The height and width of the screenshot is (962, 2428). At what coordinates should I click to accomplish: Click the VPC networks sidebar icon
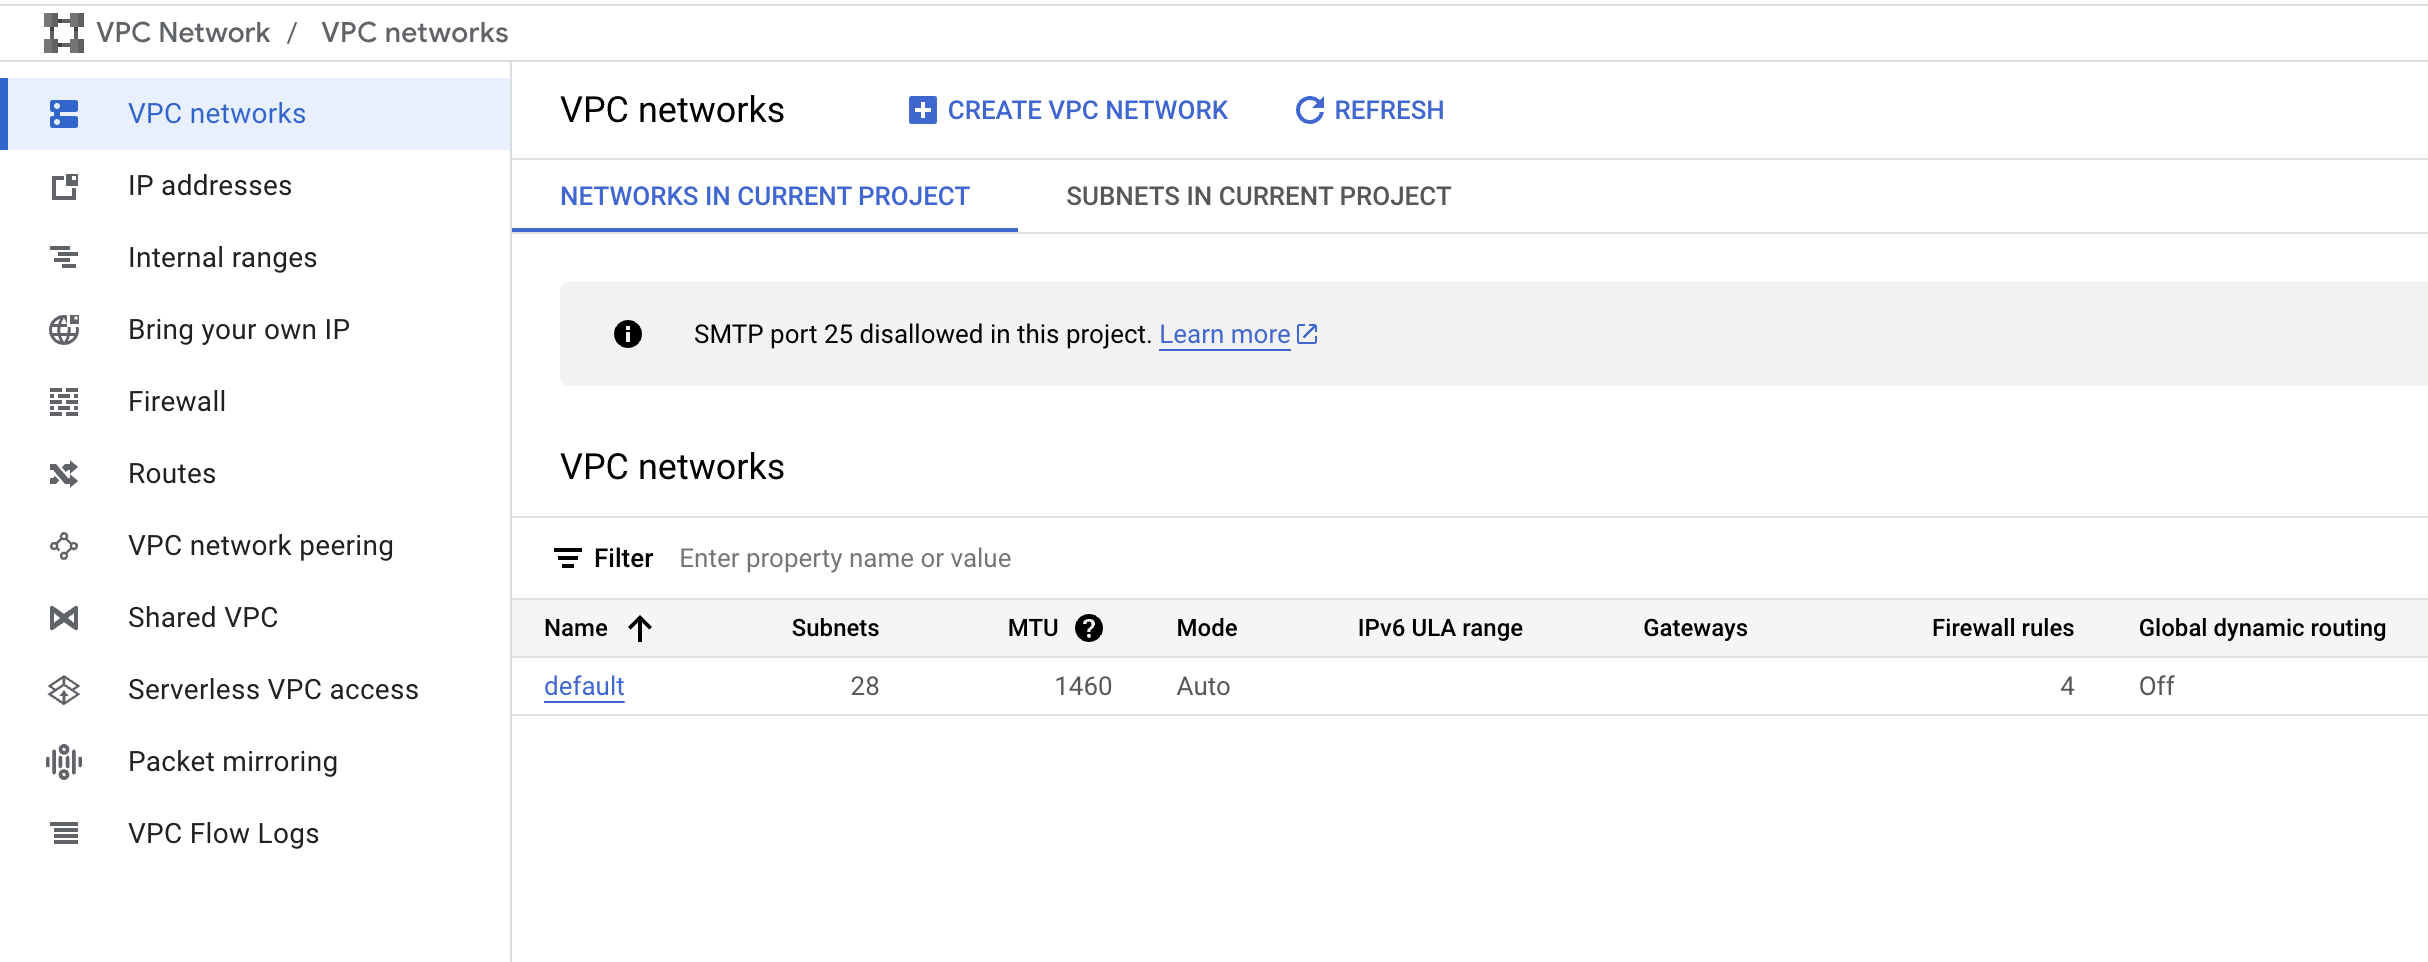pyautogui.click(x=64, y=114)
